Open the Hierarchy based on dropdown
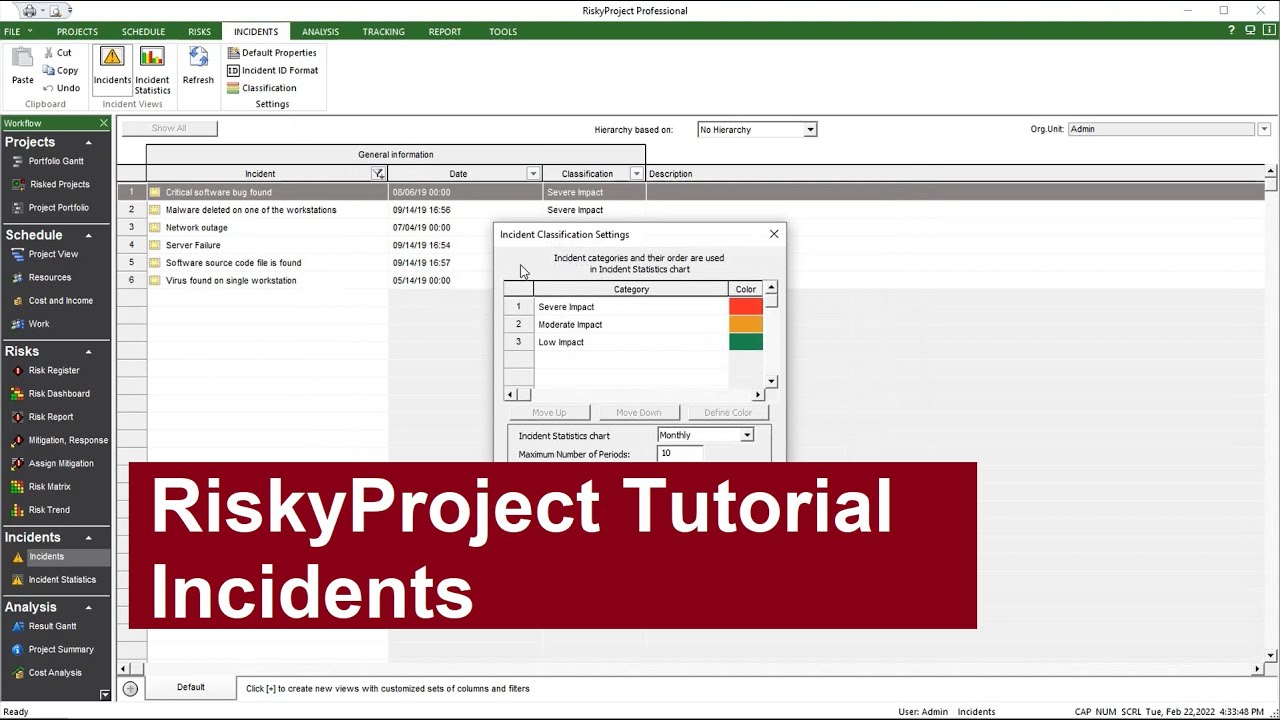 pos(810,130)
